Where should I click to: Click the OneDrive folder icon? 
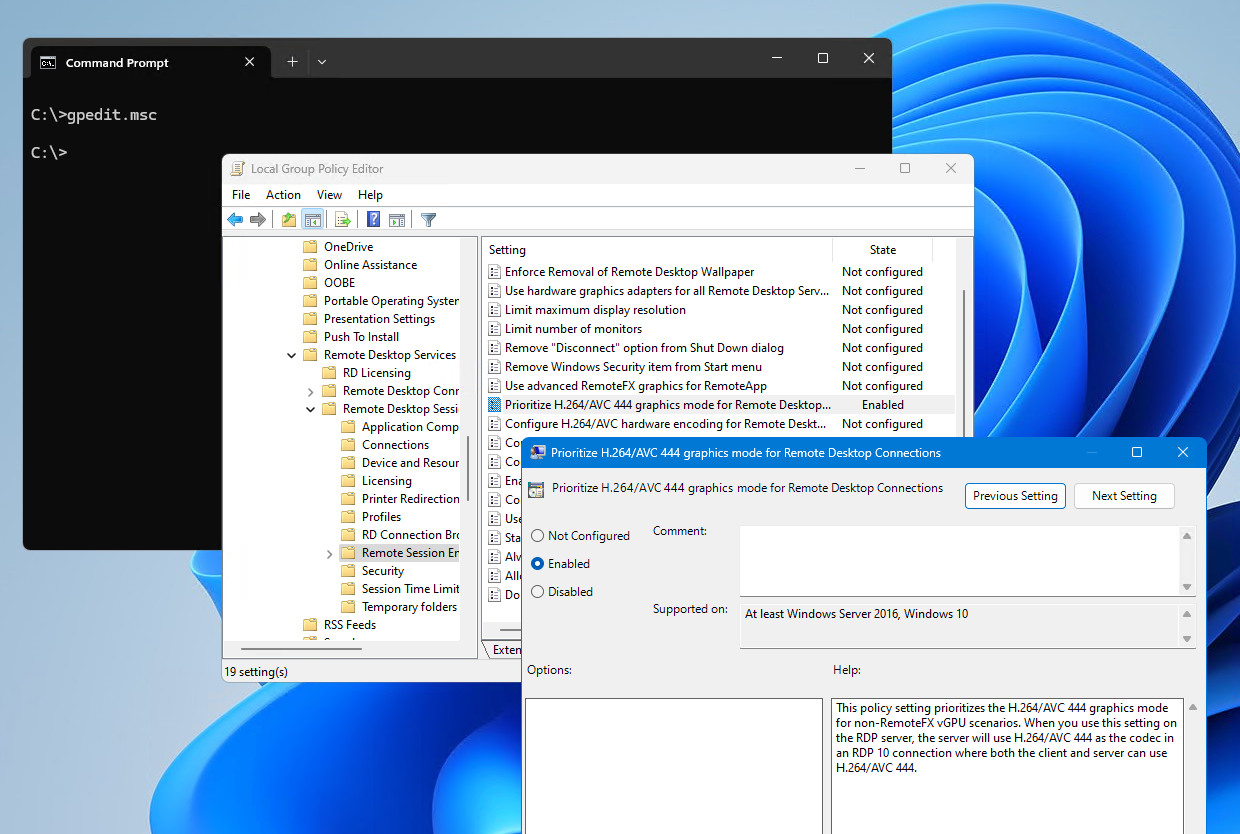pyautogui.click(x=310, y=247)
